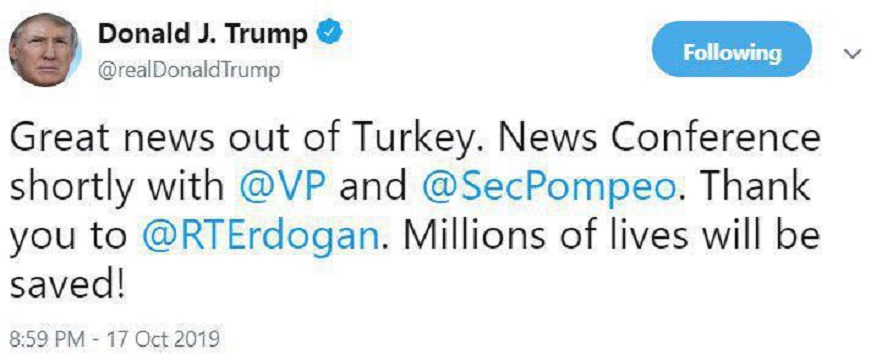871x360 pixels.
Task: Toggle the Following button
Action: point(732,52)
